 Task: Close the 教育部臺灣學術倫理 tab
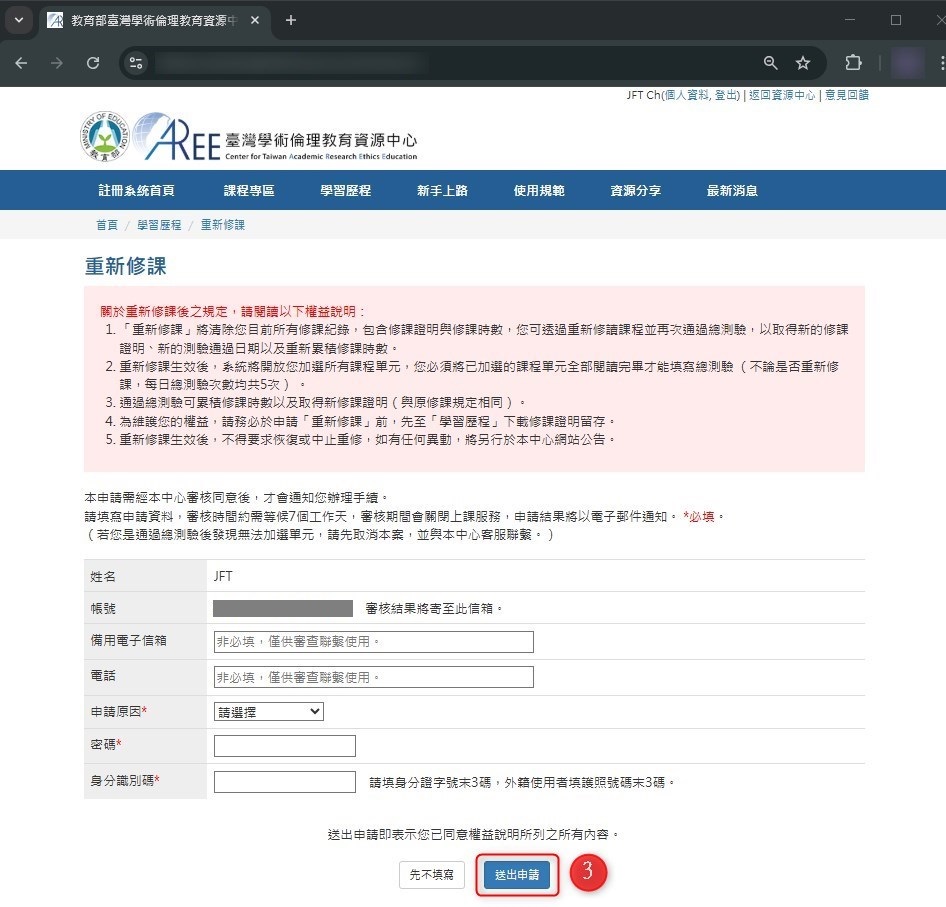[255, 20]
